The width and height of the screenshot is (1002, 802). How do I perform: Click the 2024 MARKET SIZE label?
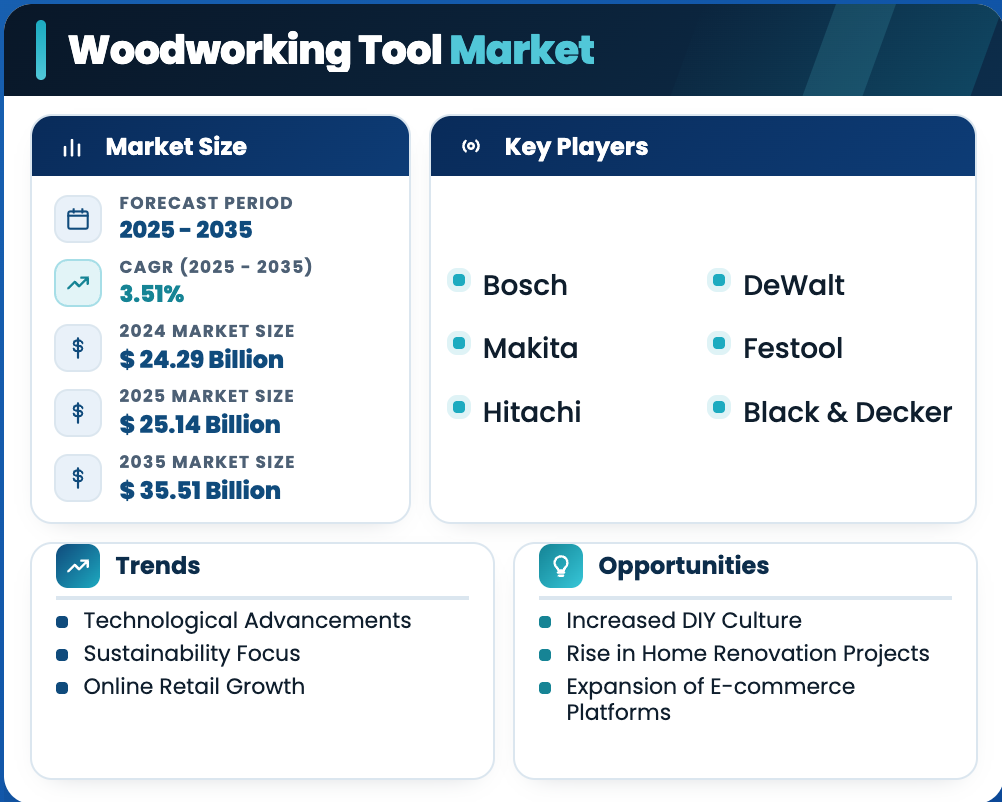[x=207, y=331]
